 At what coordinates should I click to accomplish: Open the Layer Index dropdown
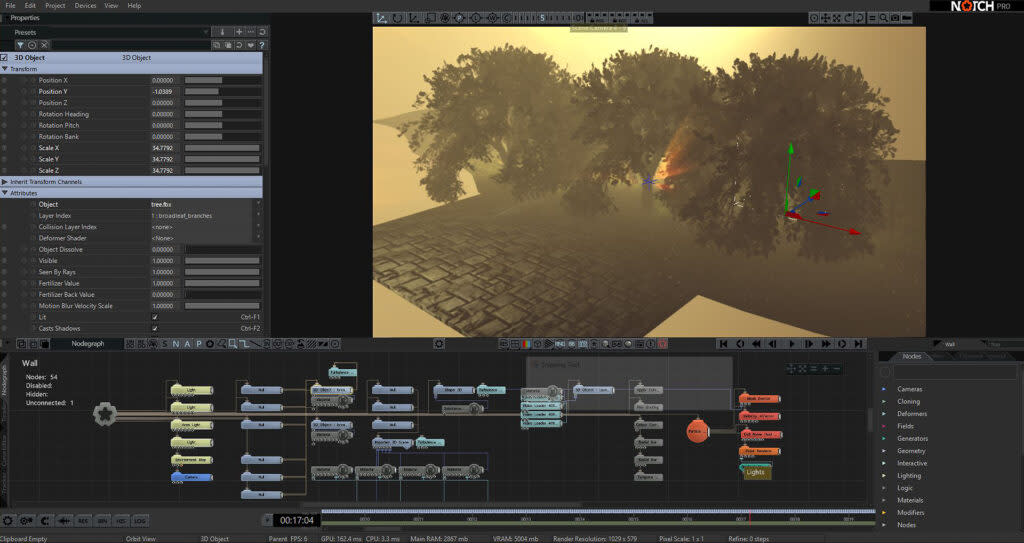[206, 216]
